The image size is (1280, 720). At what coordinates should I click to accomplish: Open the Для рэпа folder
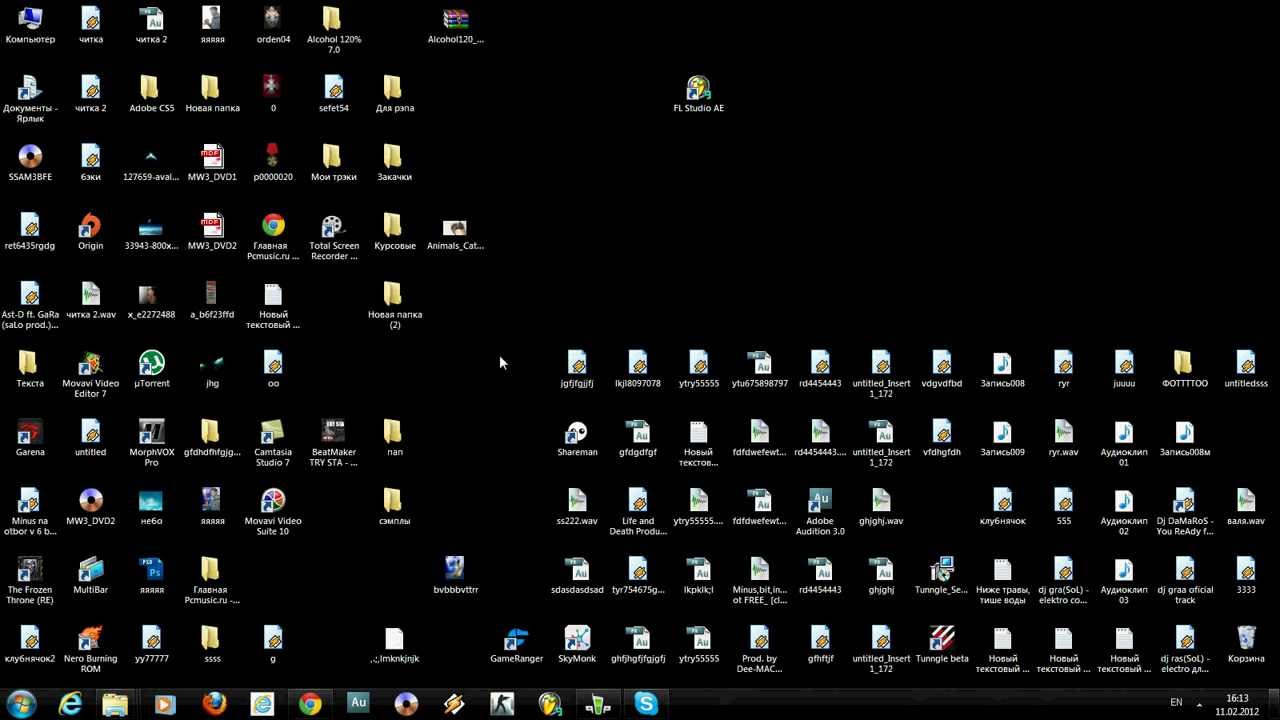pos(394,95)
